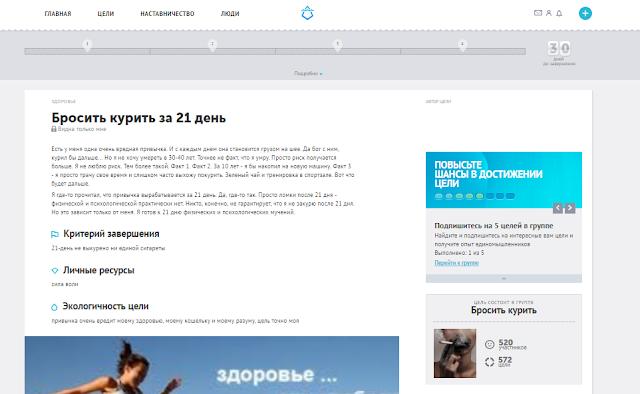The width and height of the screenshot is (640, 394).
Task: Click the site logo in the header
Action: click(307, 13)
